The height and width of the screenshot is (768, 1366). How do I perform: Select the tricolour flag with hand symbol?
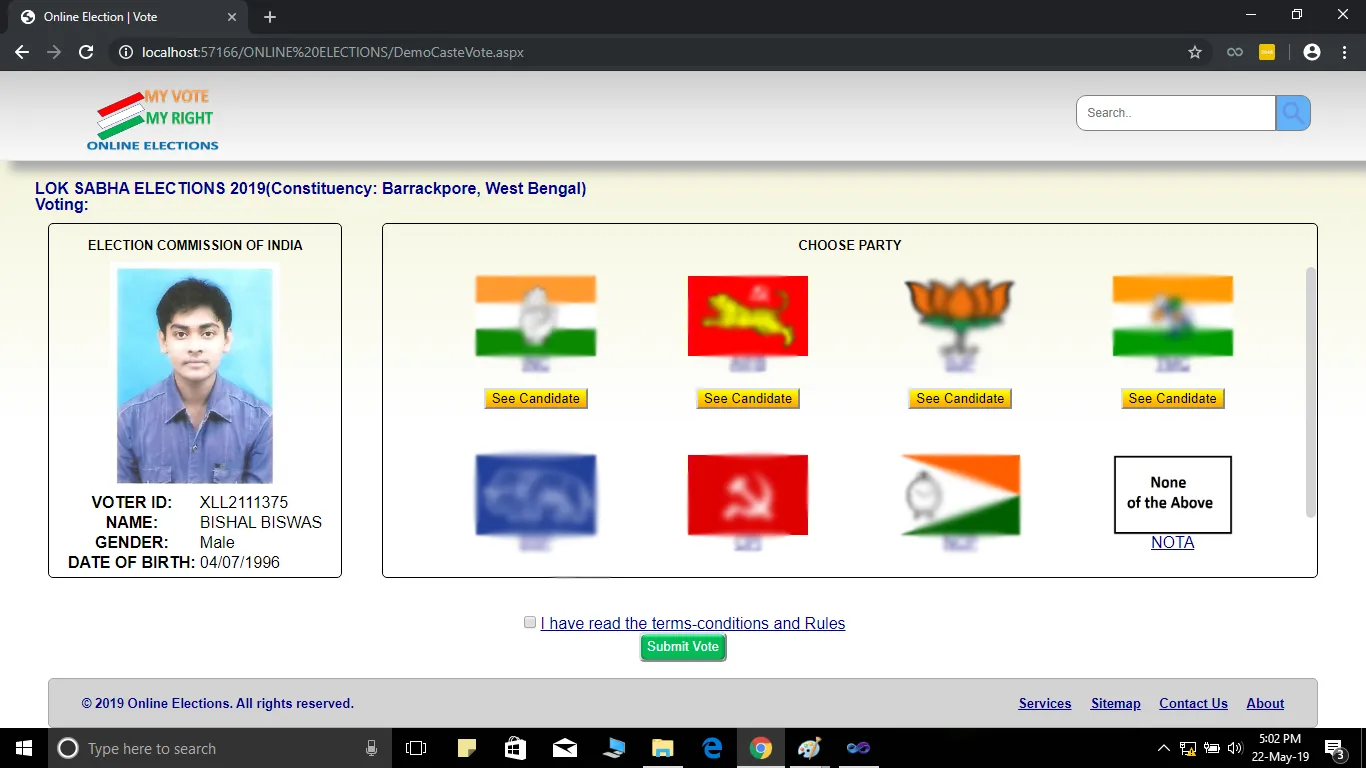[x=536, y=316]
